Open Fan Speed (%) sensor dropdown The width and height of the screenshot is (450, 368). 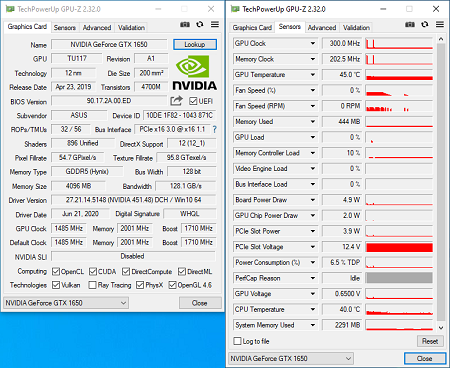(x=313, y=90)
